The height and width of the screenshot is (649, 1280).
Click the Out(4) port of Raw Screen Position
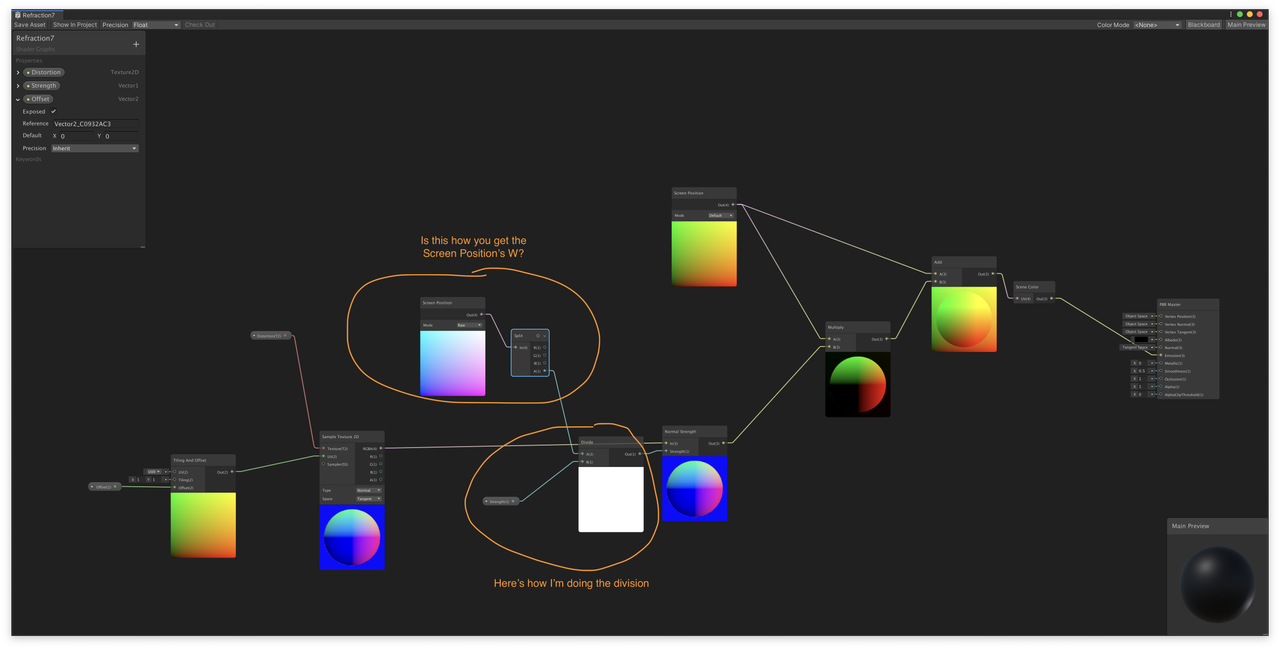point(482,315)
